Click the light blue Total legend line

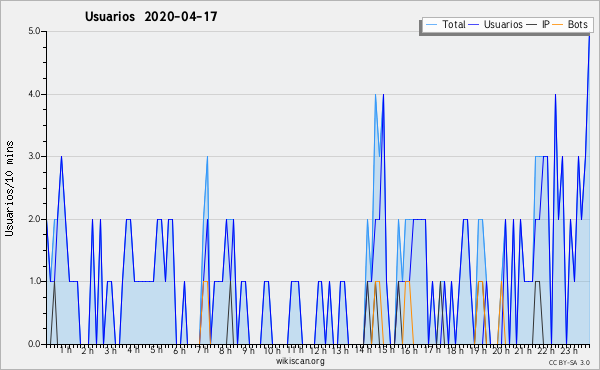point(431,25)
